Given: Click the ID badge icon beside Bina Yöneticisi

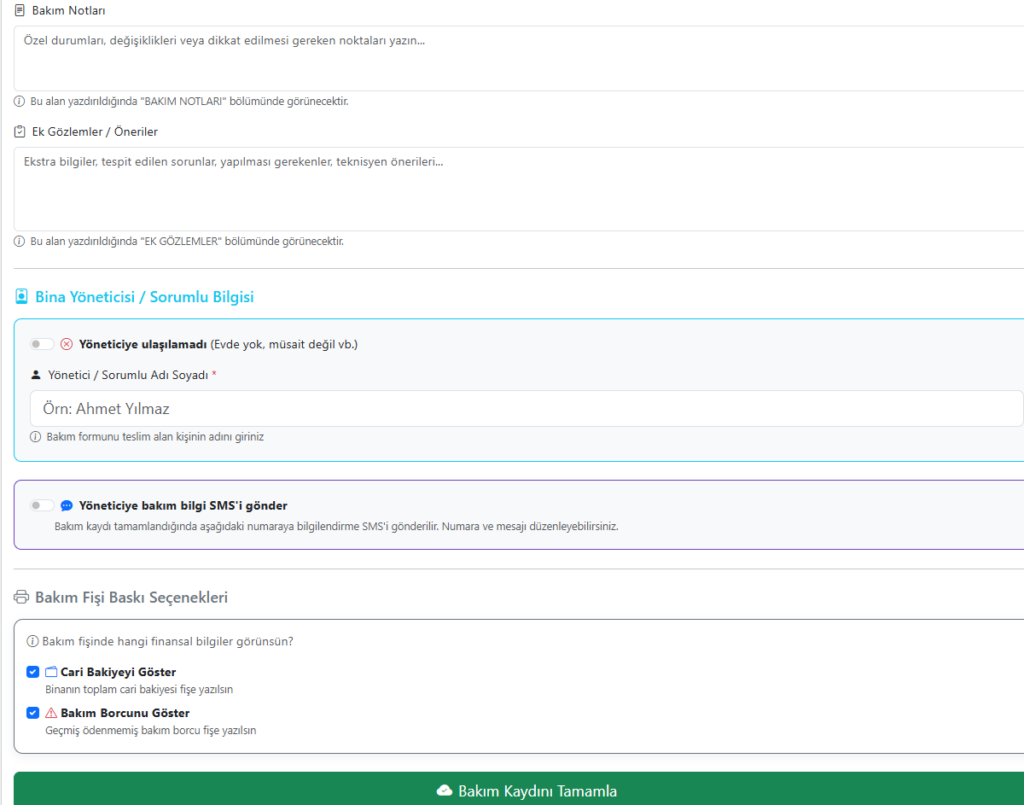Looking at the screenshot, I should [x=22, y=296].
